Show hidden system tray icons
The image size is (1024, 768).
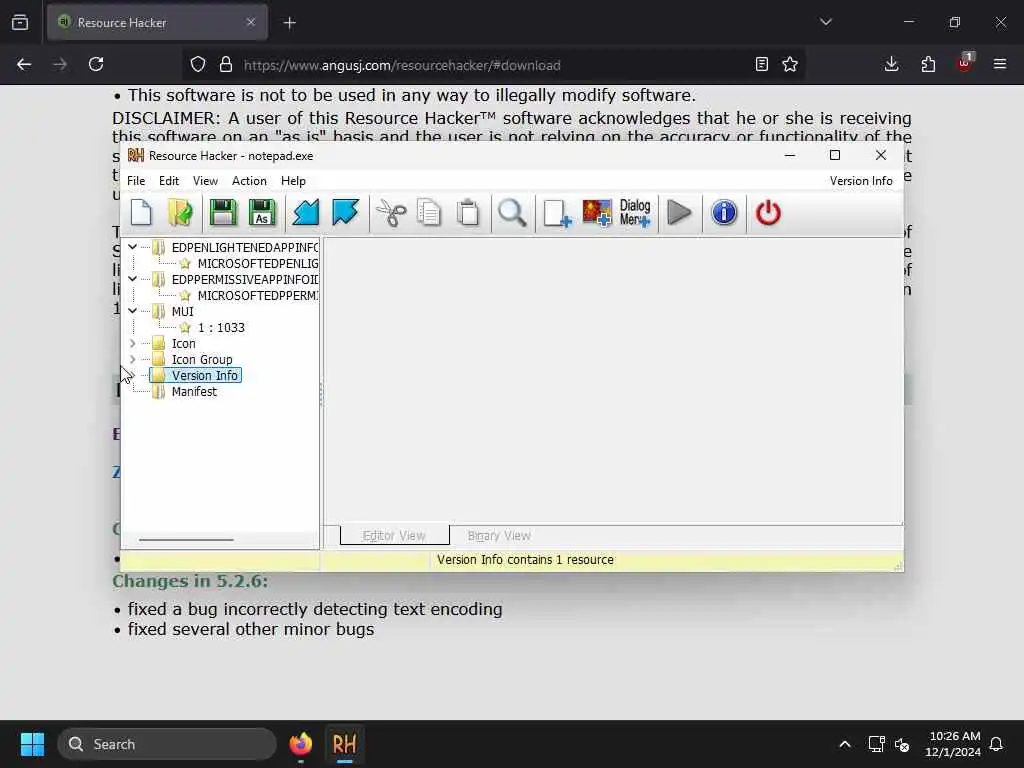[x=844, y=744]
